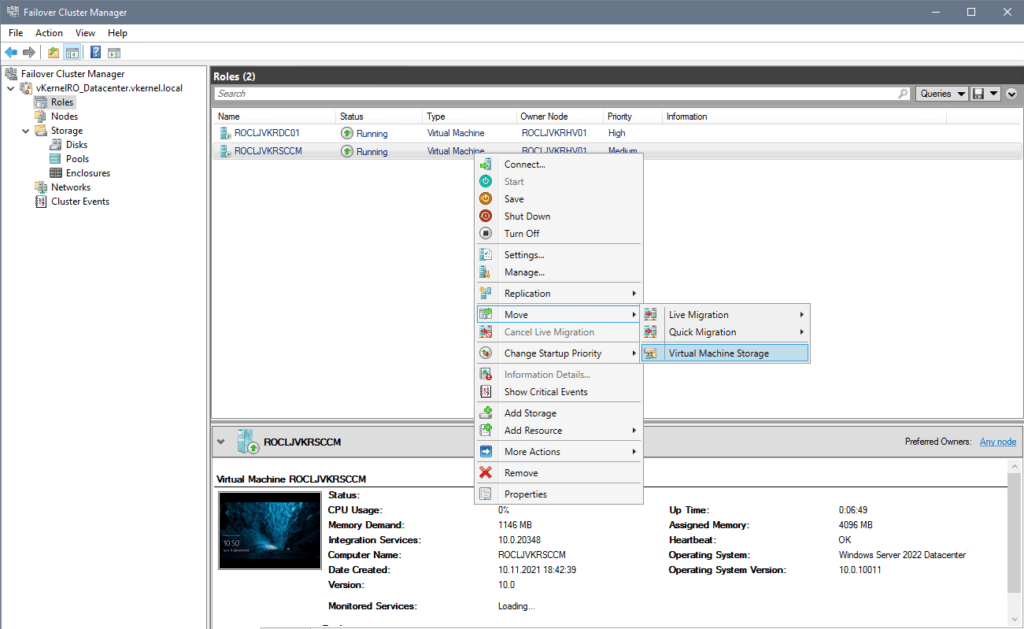
Task: Expand the Quick Migration submenu arrow
Action: pos(801,332)
